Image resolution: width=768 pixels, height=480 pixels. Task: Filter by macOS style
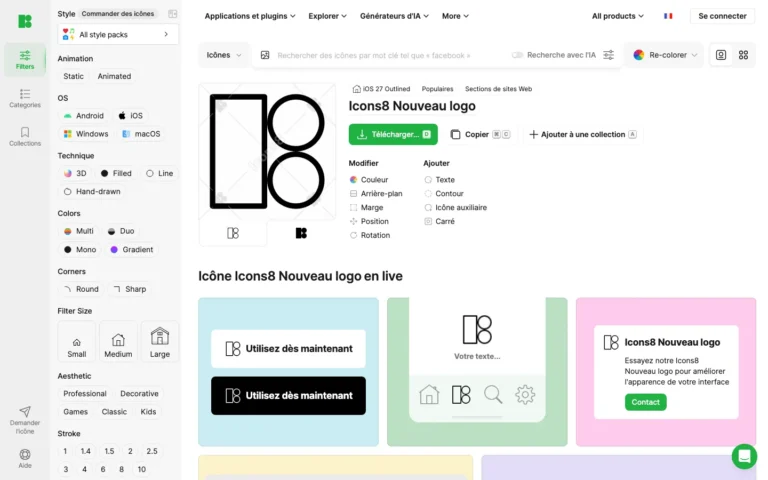tap(141, 134)
